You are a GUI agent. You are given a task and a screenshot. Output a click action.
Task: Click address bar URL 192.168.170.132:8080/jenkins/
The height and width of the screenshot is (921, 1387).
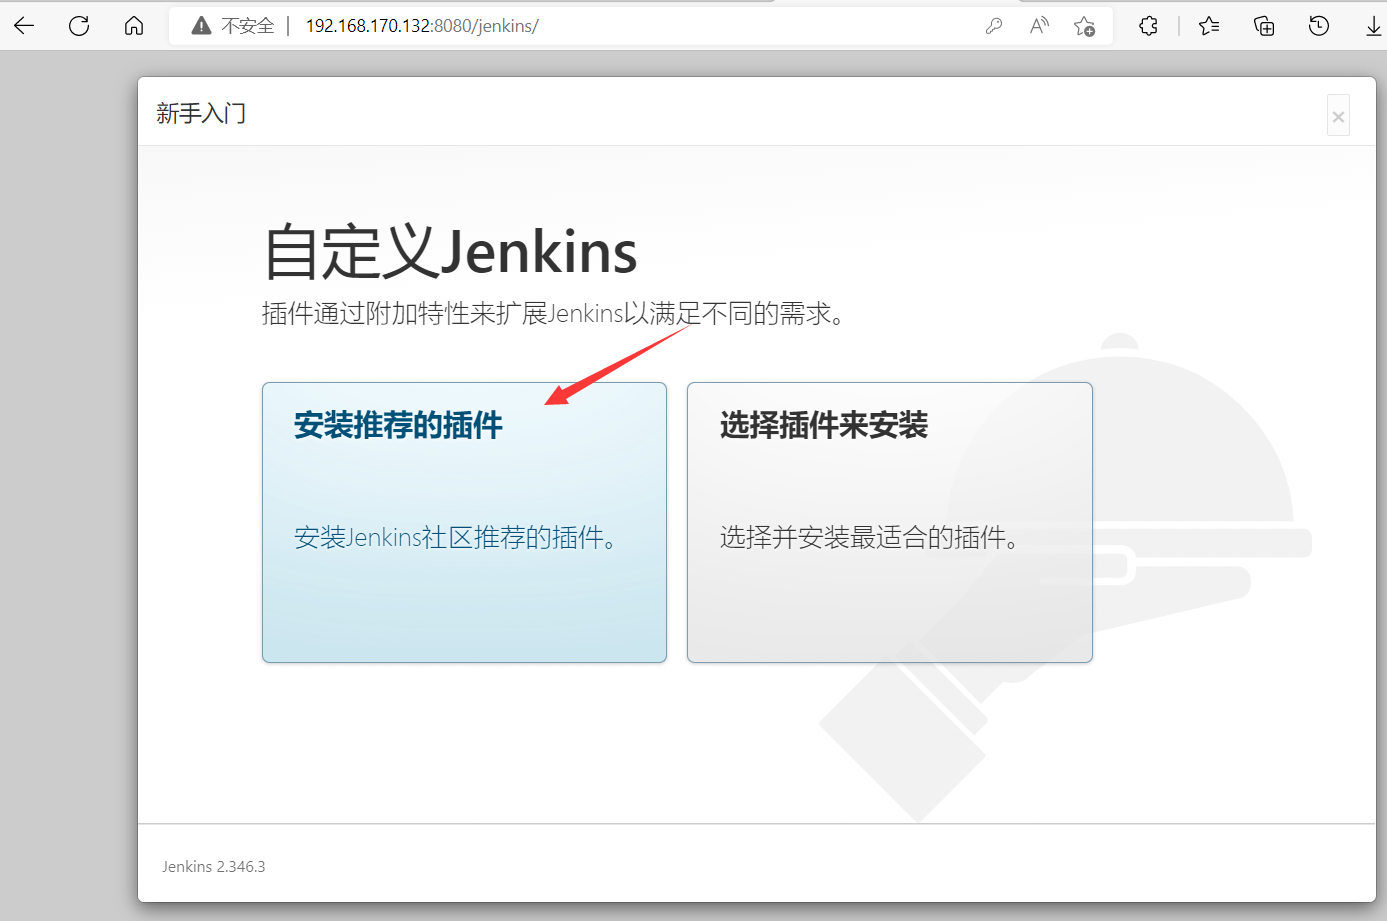tap(422, 26)
